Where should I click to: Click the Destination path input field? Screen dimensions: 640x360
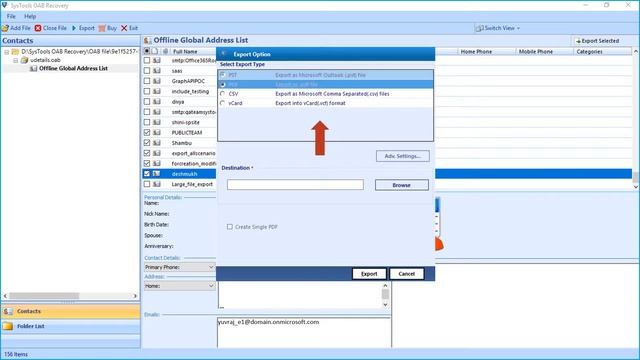pos(295,185)
